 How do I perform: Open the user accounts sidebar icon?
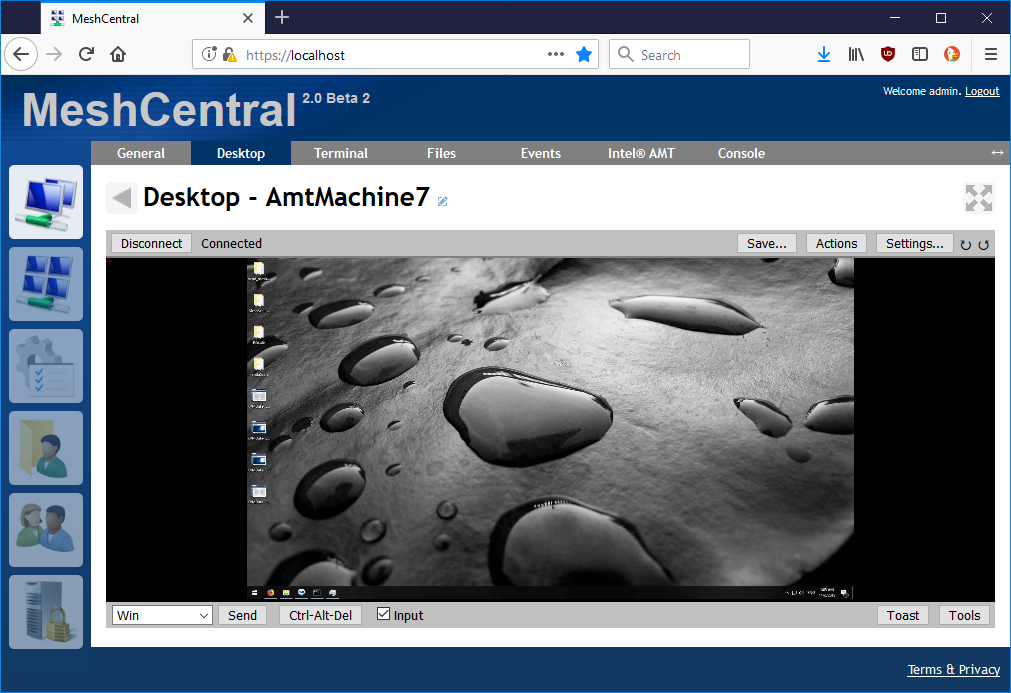[46, 530]
